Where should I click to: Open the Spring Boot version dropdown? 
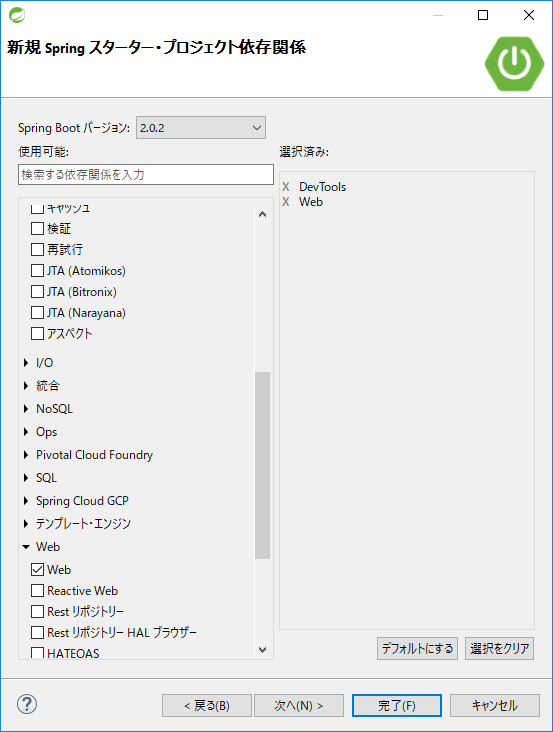pyautogui.click(x=201, y=128)
